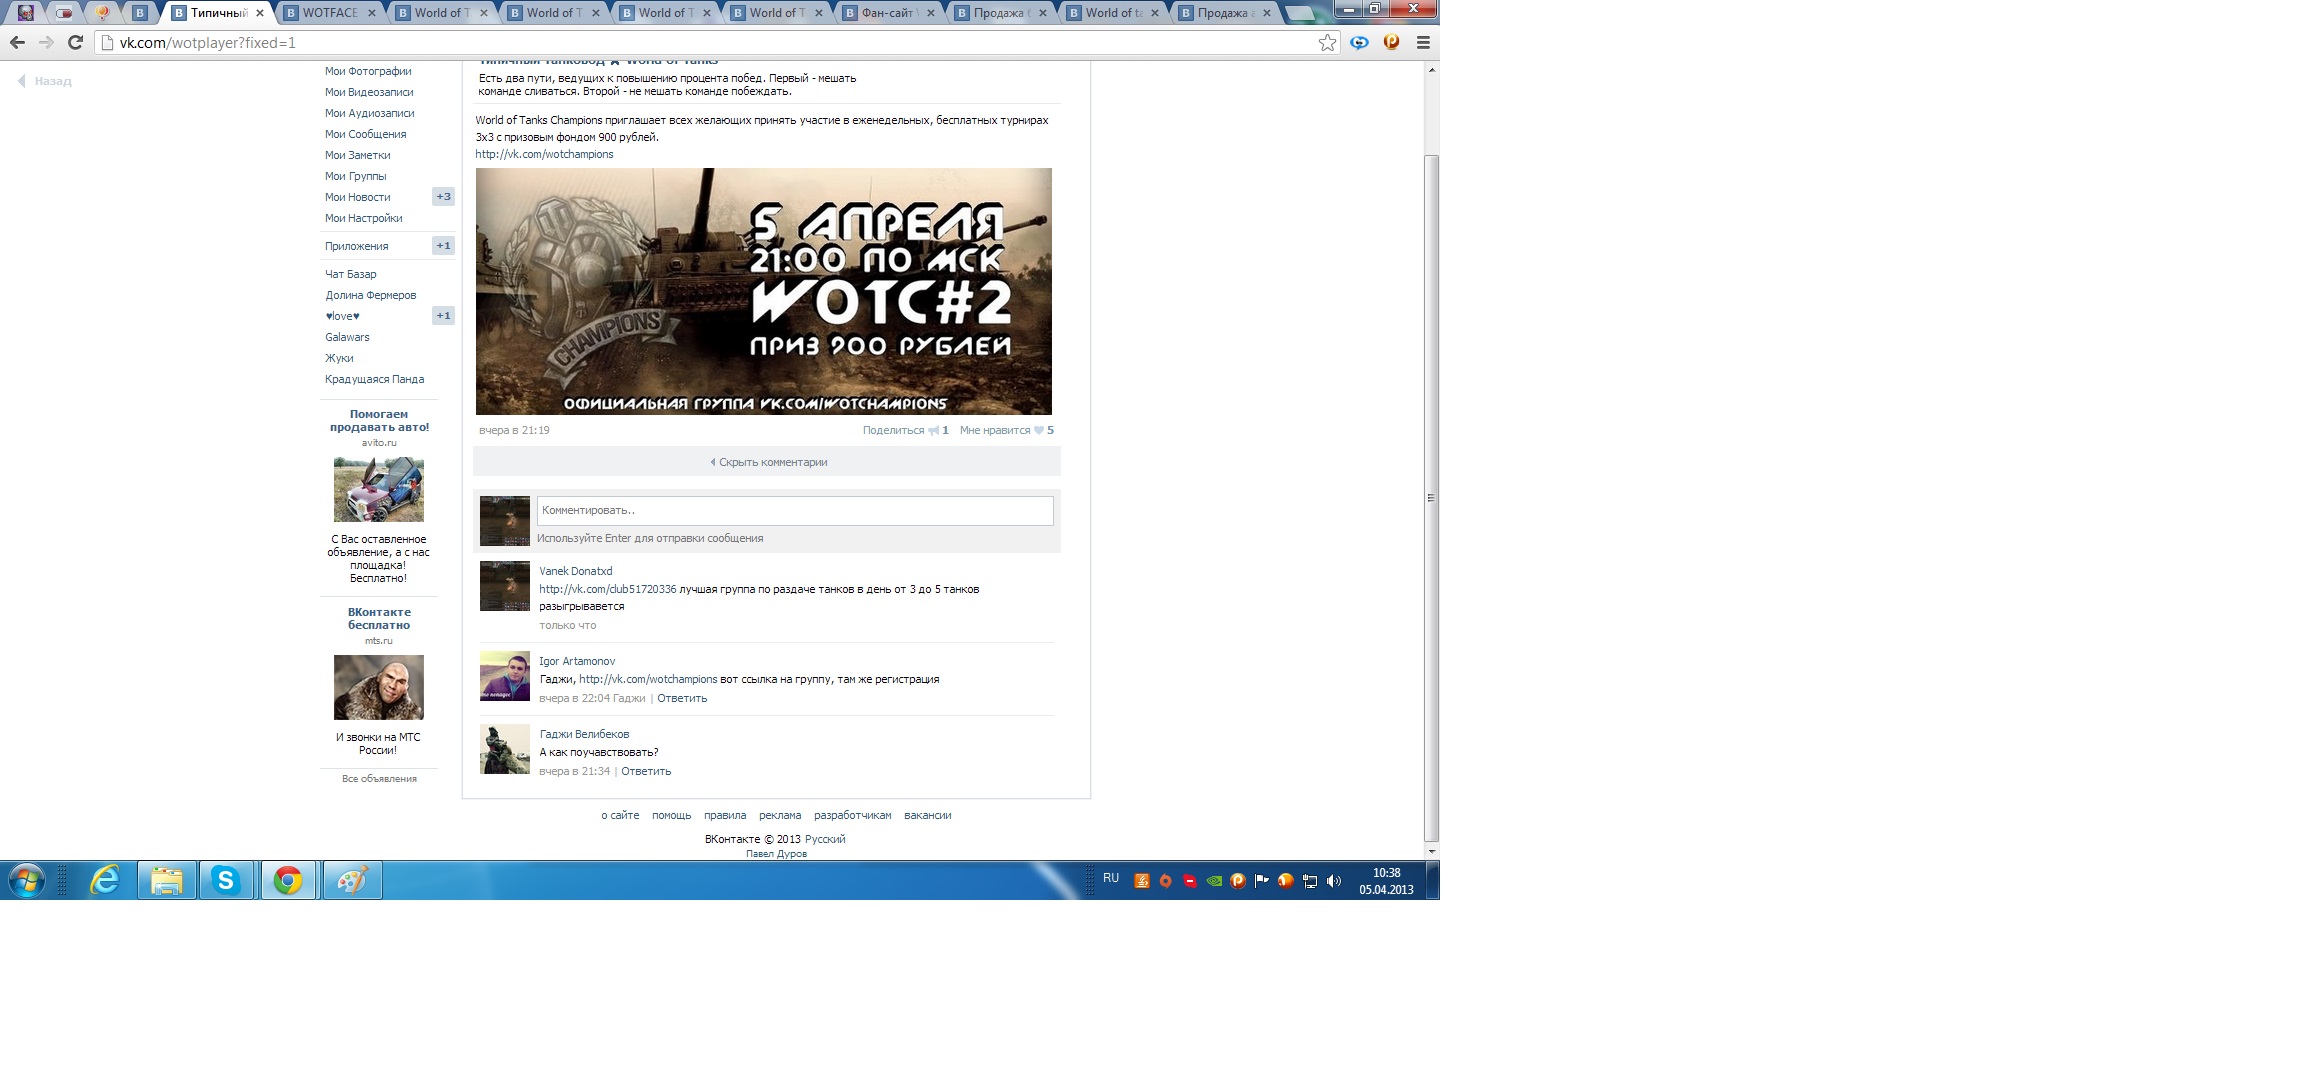Screen dimensions: 2316x1086
Task: Like the post via heart icon
Action: pyautogui.click(x=1039, y=431)
